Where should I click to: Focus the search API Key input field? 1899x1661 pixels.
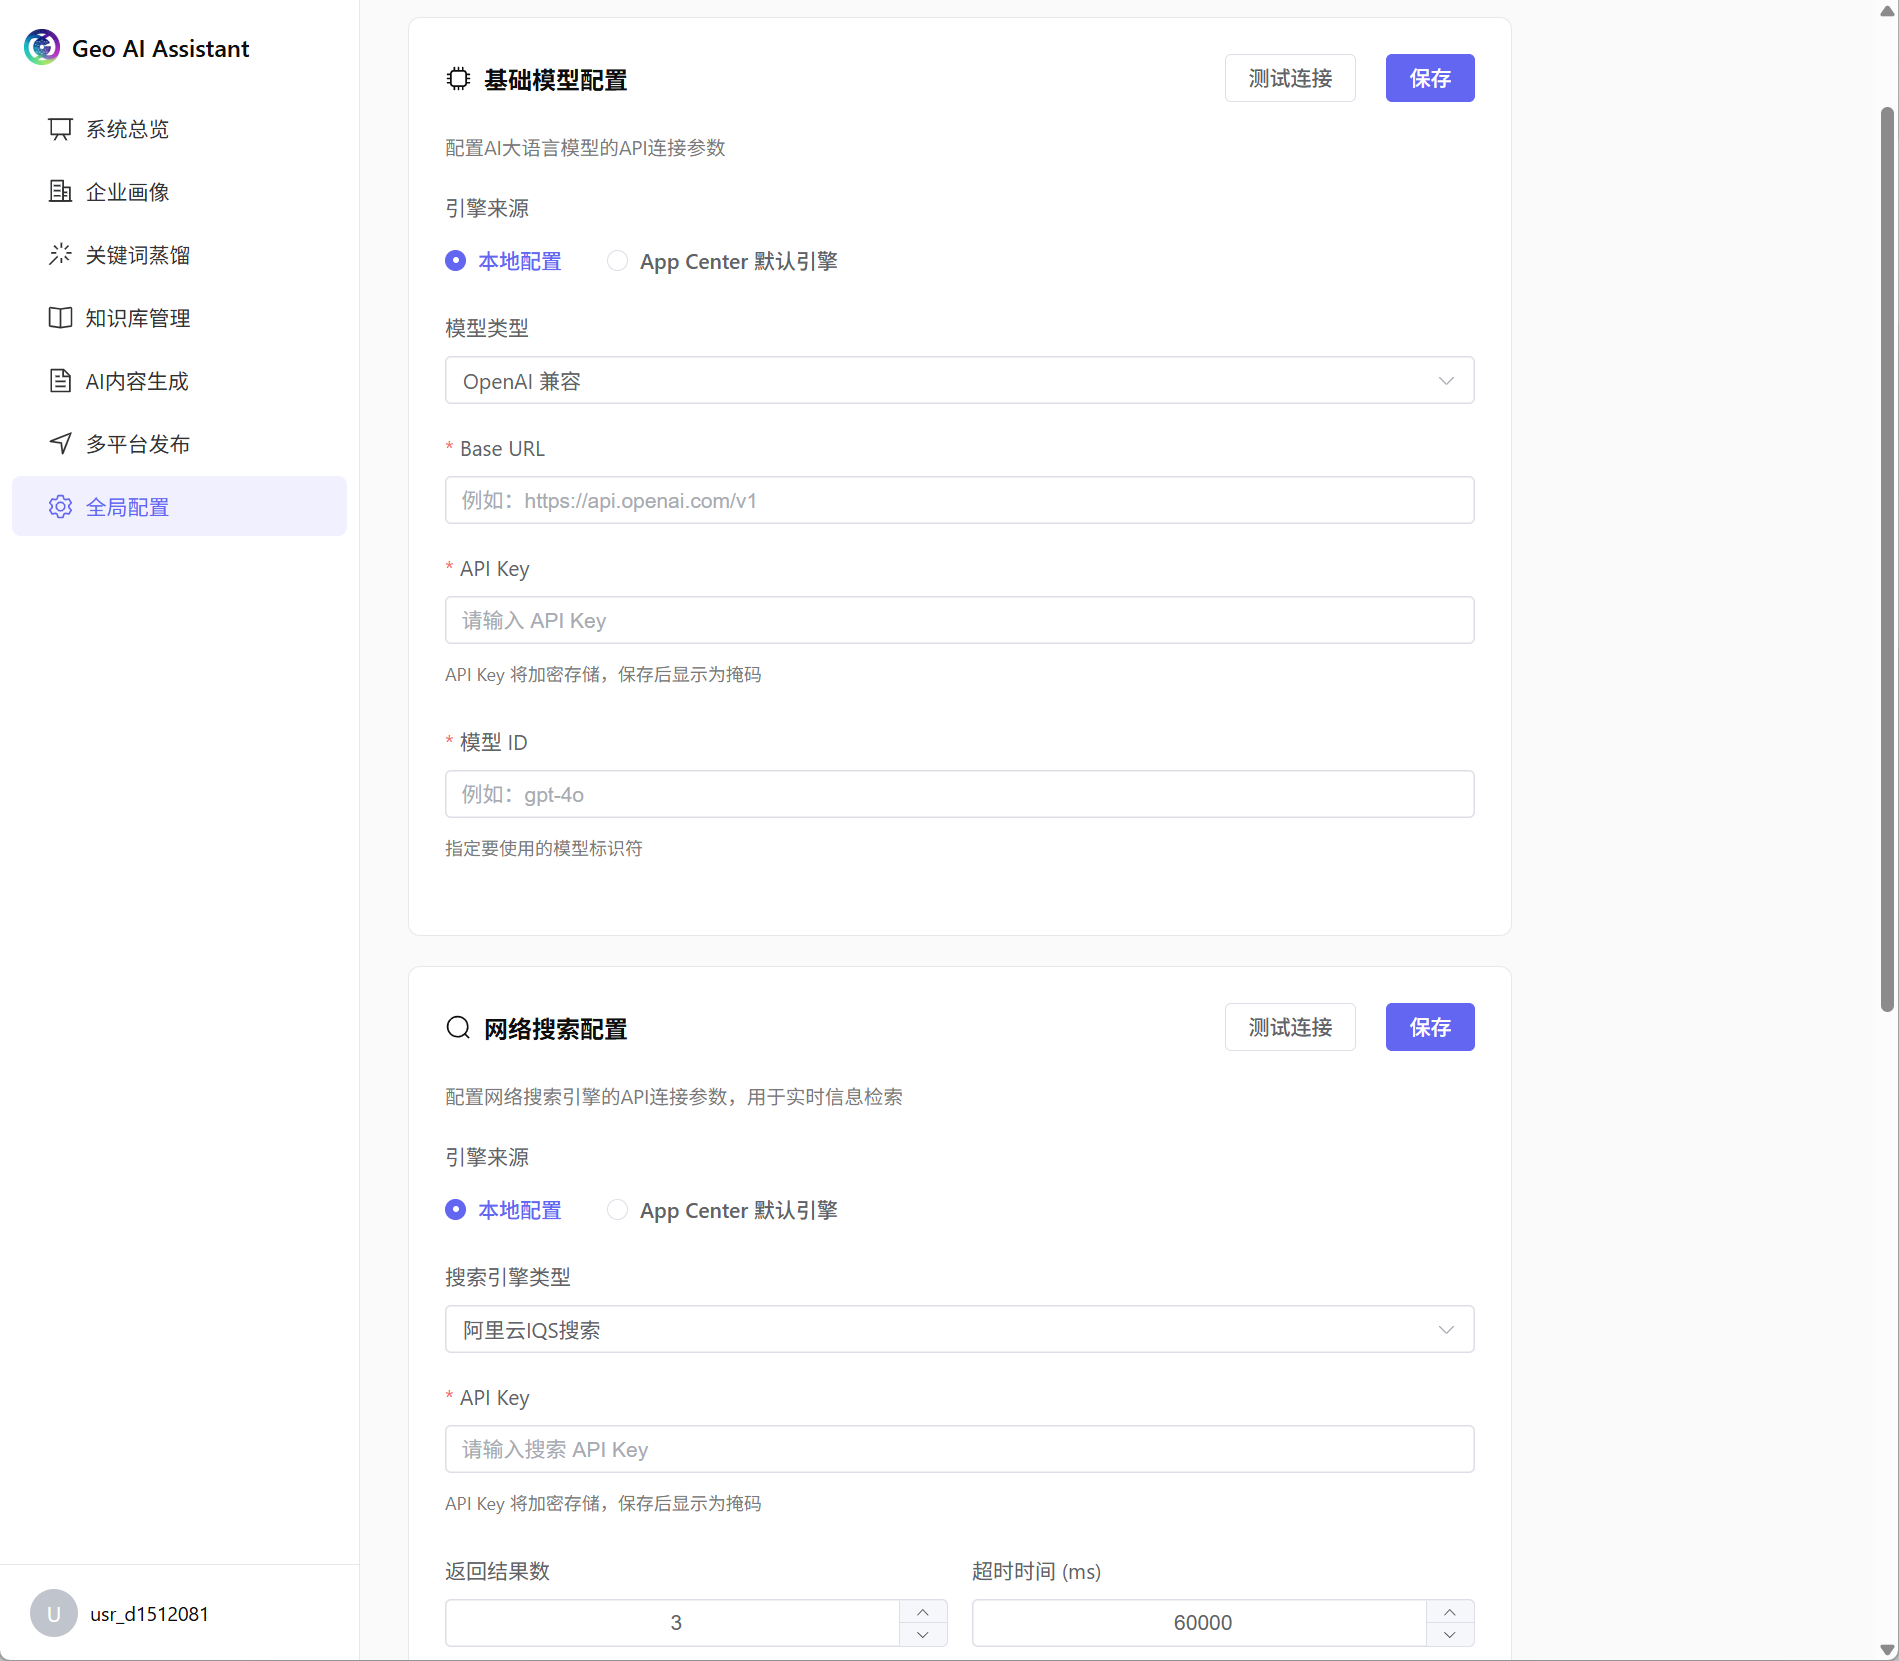tap(959, 1450)
